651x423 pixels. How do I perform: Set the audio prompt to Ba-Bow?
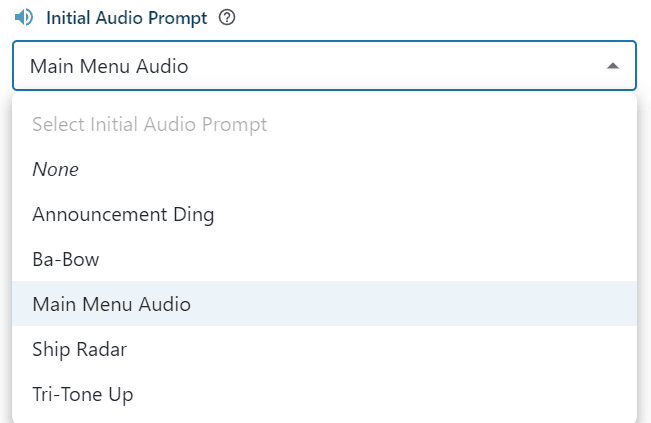[x=66, y=259]
